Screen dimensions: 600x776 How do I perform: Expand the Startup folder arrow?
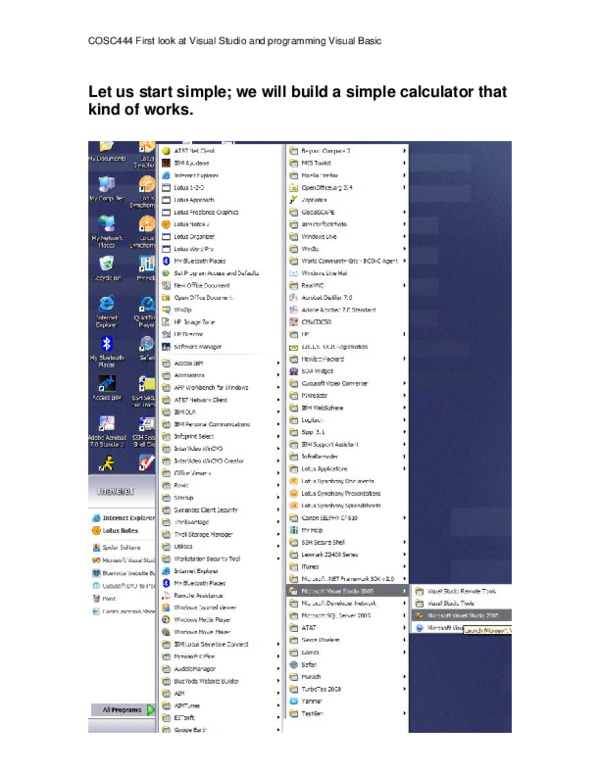pos(278,497)
